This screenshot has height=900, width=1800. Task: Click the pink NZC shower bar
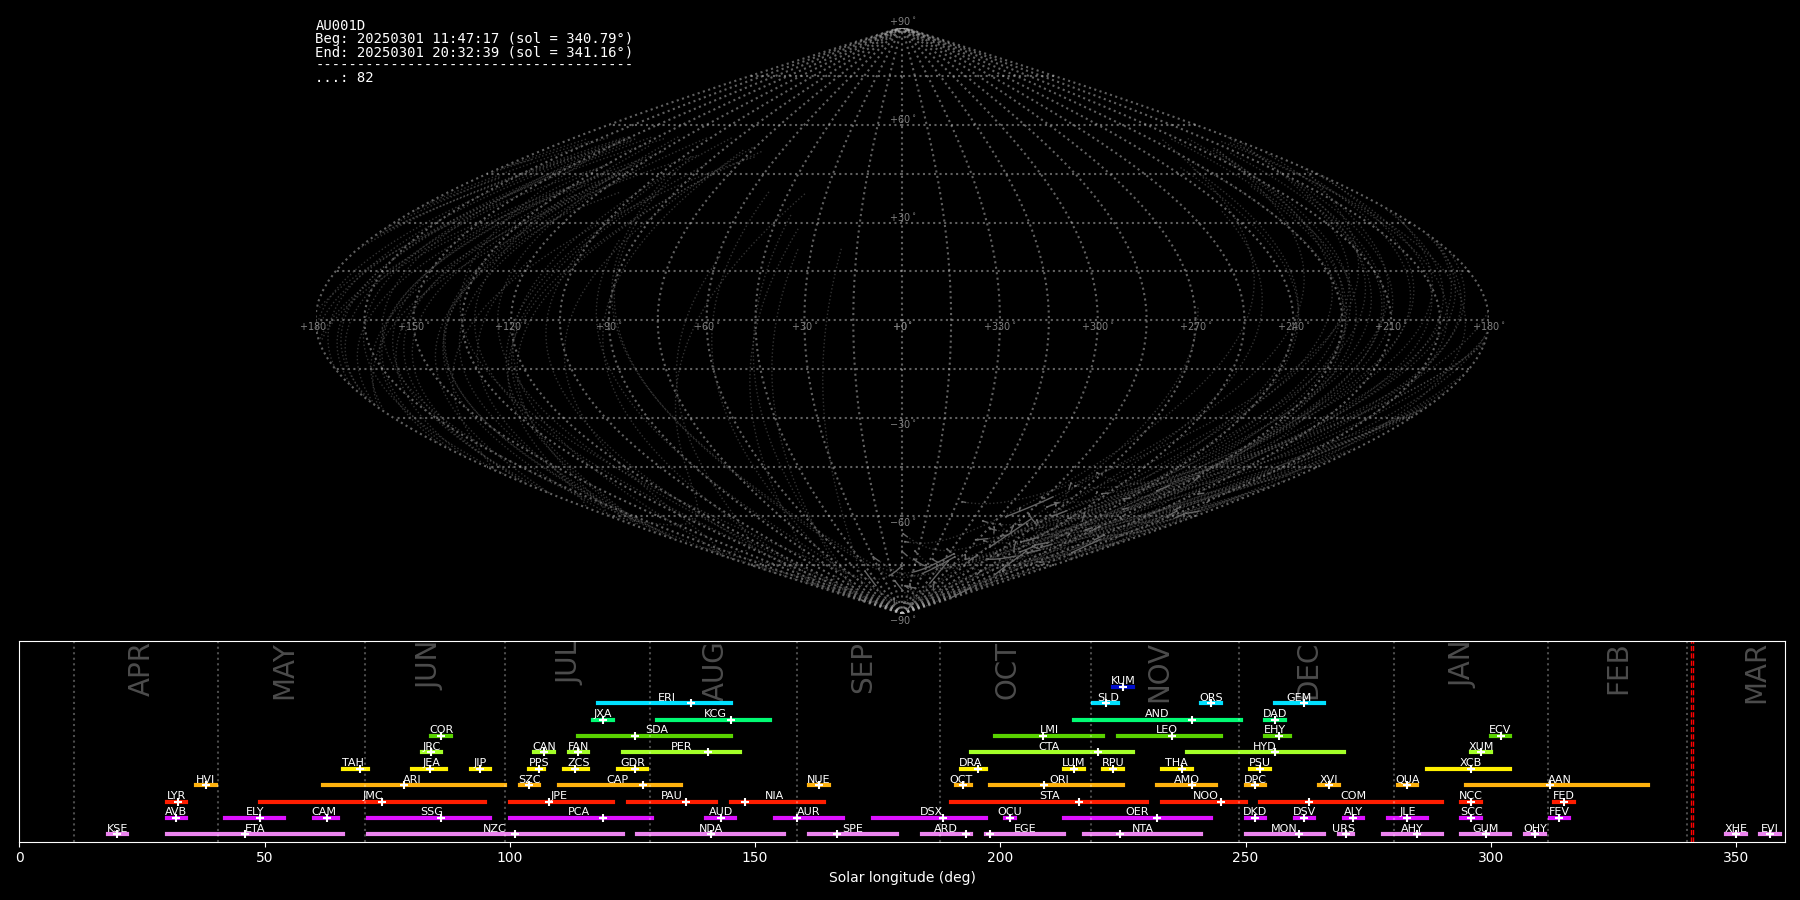click(495, 834)
